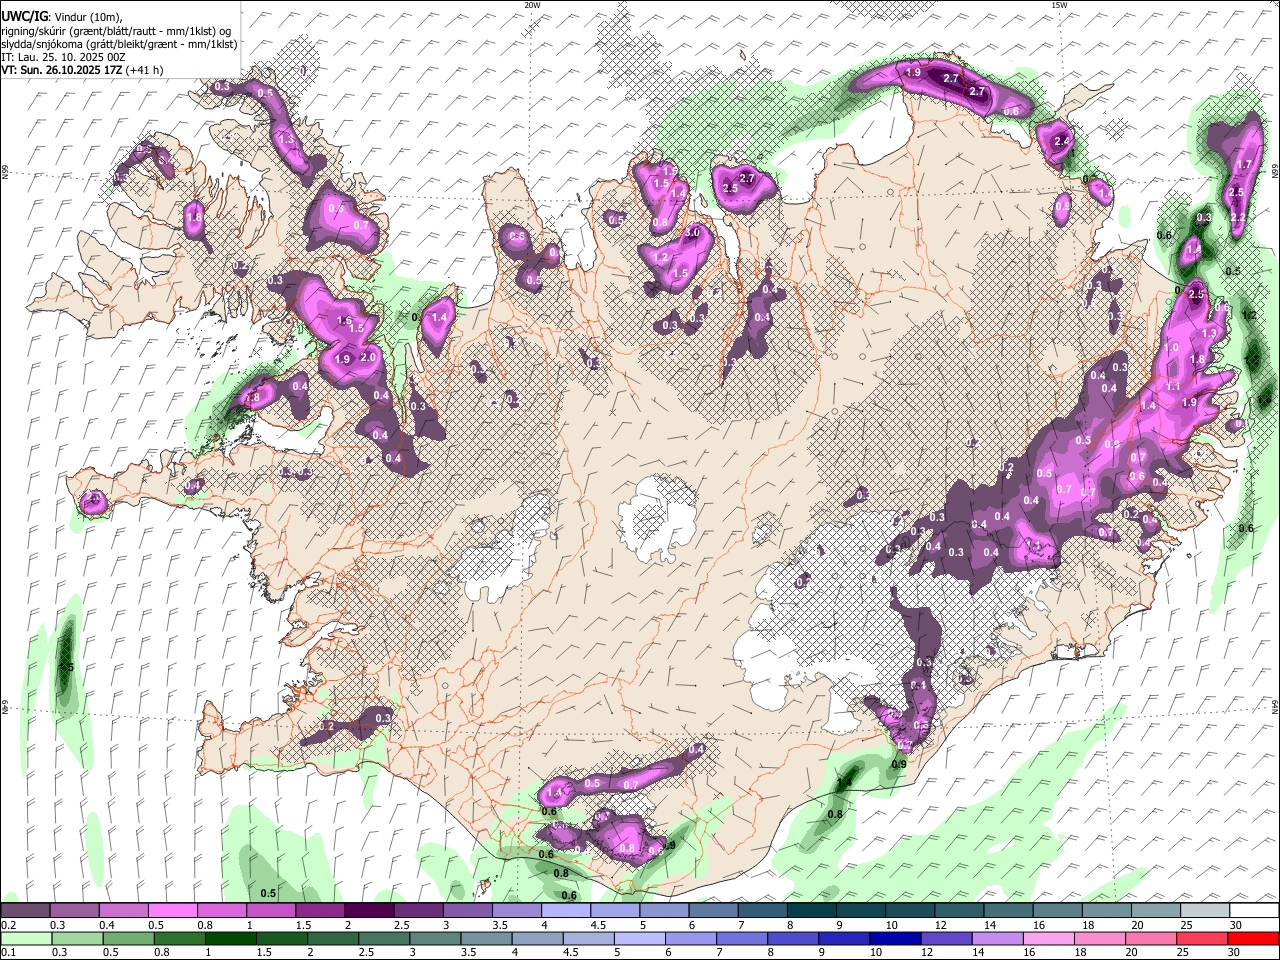Click the '2.4' precipitation value on the map
The image size is (1280, 960).
pyautogui.click(x=1062, y=142)
